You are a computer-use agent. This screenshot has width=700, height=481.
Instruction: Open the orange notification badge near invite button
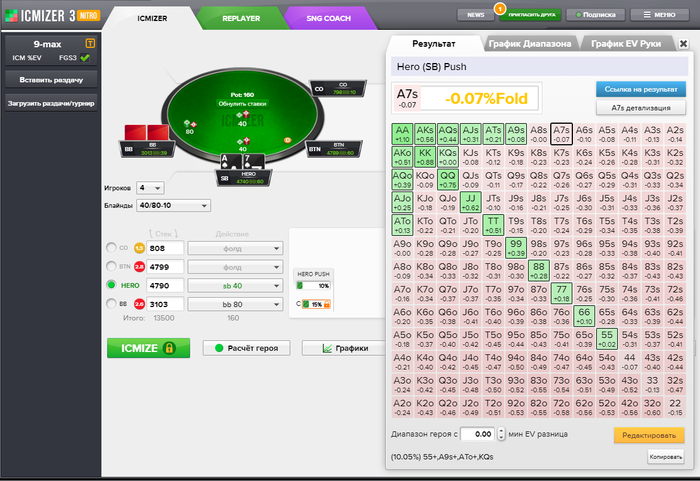tap(500, 8)
